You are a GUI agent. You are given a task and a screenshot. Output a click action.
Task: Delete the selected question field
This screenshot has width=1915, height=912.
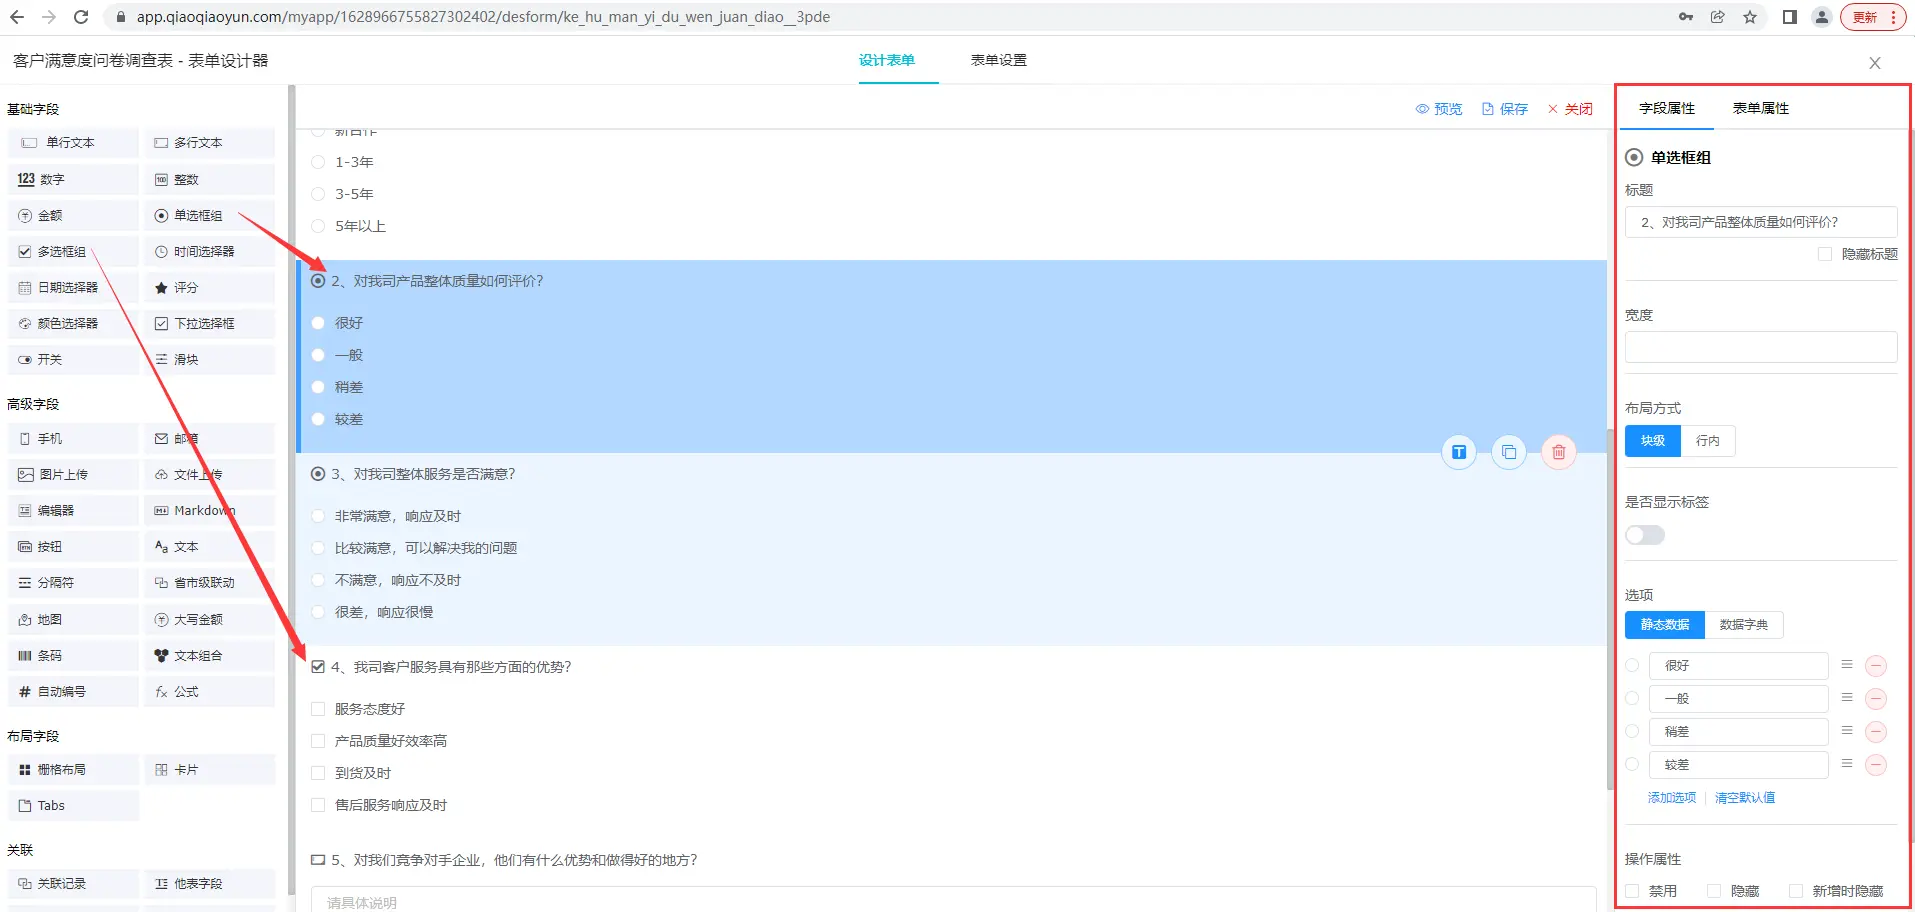click(1559, 452)
